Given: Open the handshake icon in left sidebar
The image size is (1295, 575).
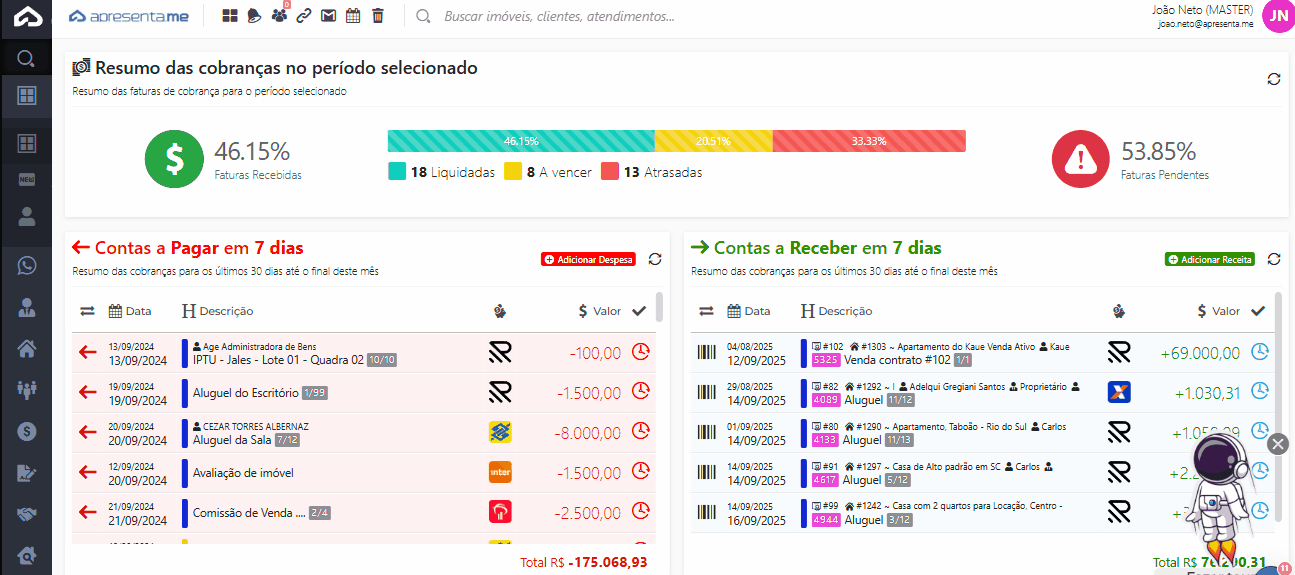Looking at the screenshot, I should [27, 514].
